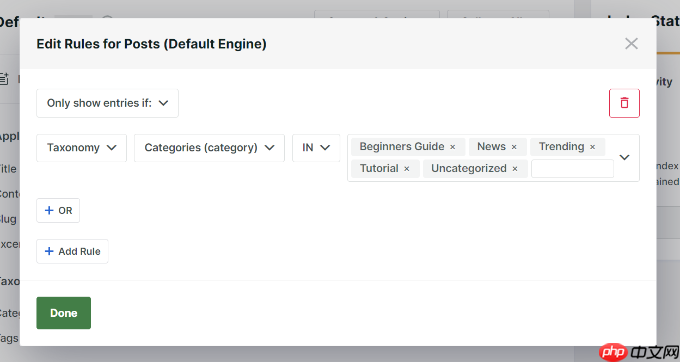680x362 pixels.
Task: Select the 'Tutorial' tag text
Action: coord(379,168)
